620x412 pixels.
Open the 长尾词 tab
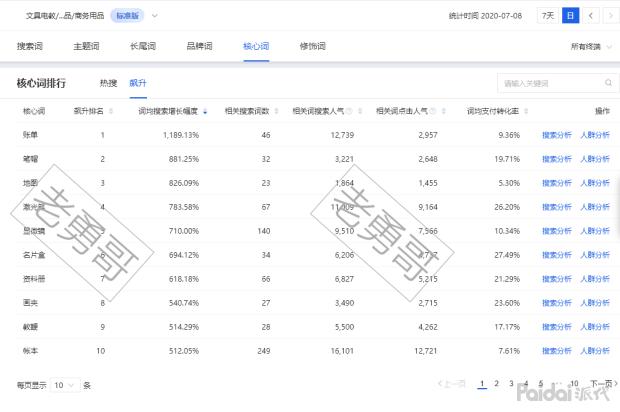(x=143, y=46)
